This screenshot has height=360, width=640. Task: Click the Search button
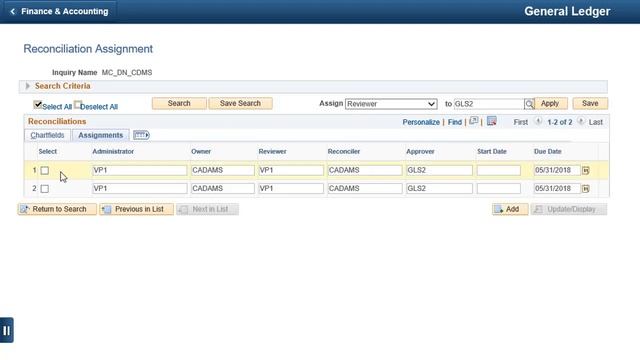179,104
